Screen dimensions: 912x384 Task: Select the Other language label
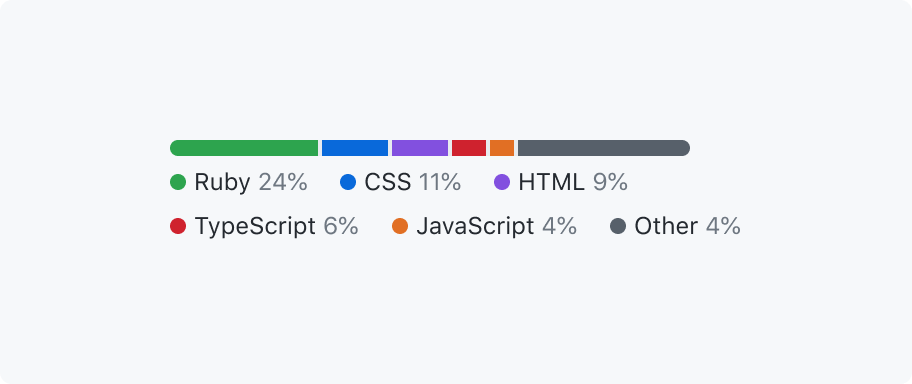[x=666, y=226]
